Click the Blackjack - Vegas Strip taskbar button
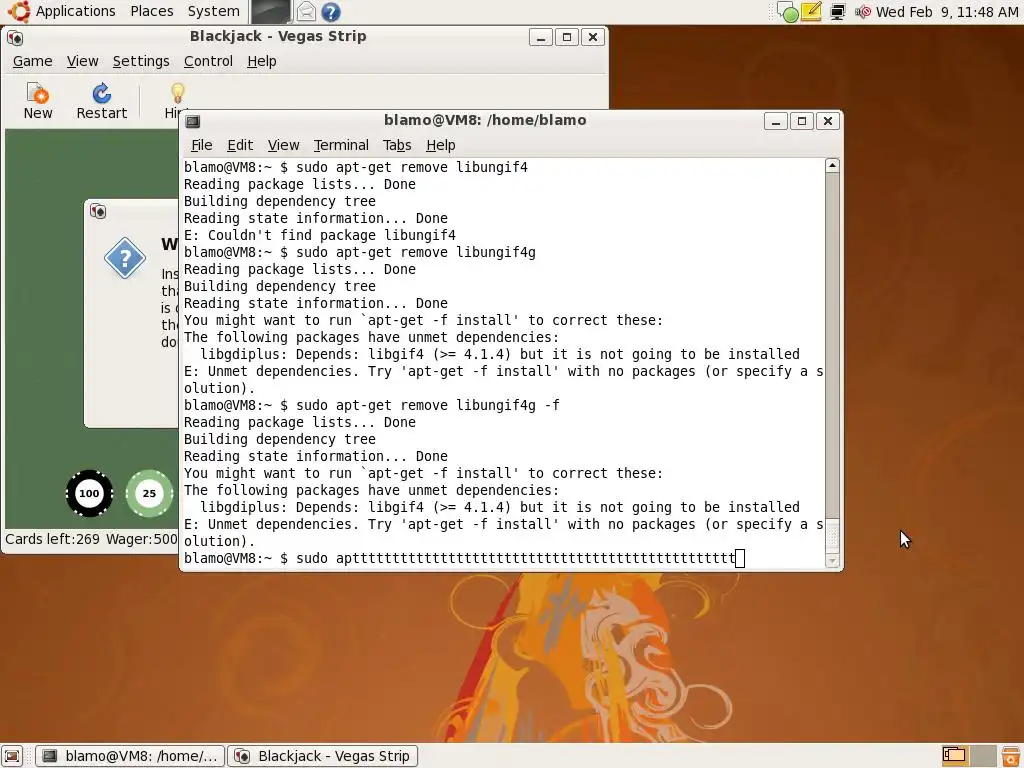The width and height of the screenshot is (1024, 768). (323, 756)
